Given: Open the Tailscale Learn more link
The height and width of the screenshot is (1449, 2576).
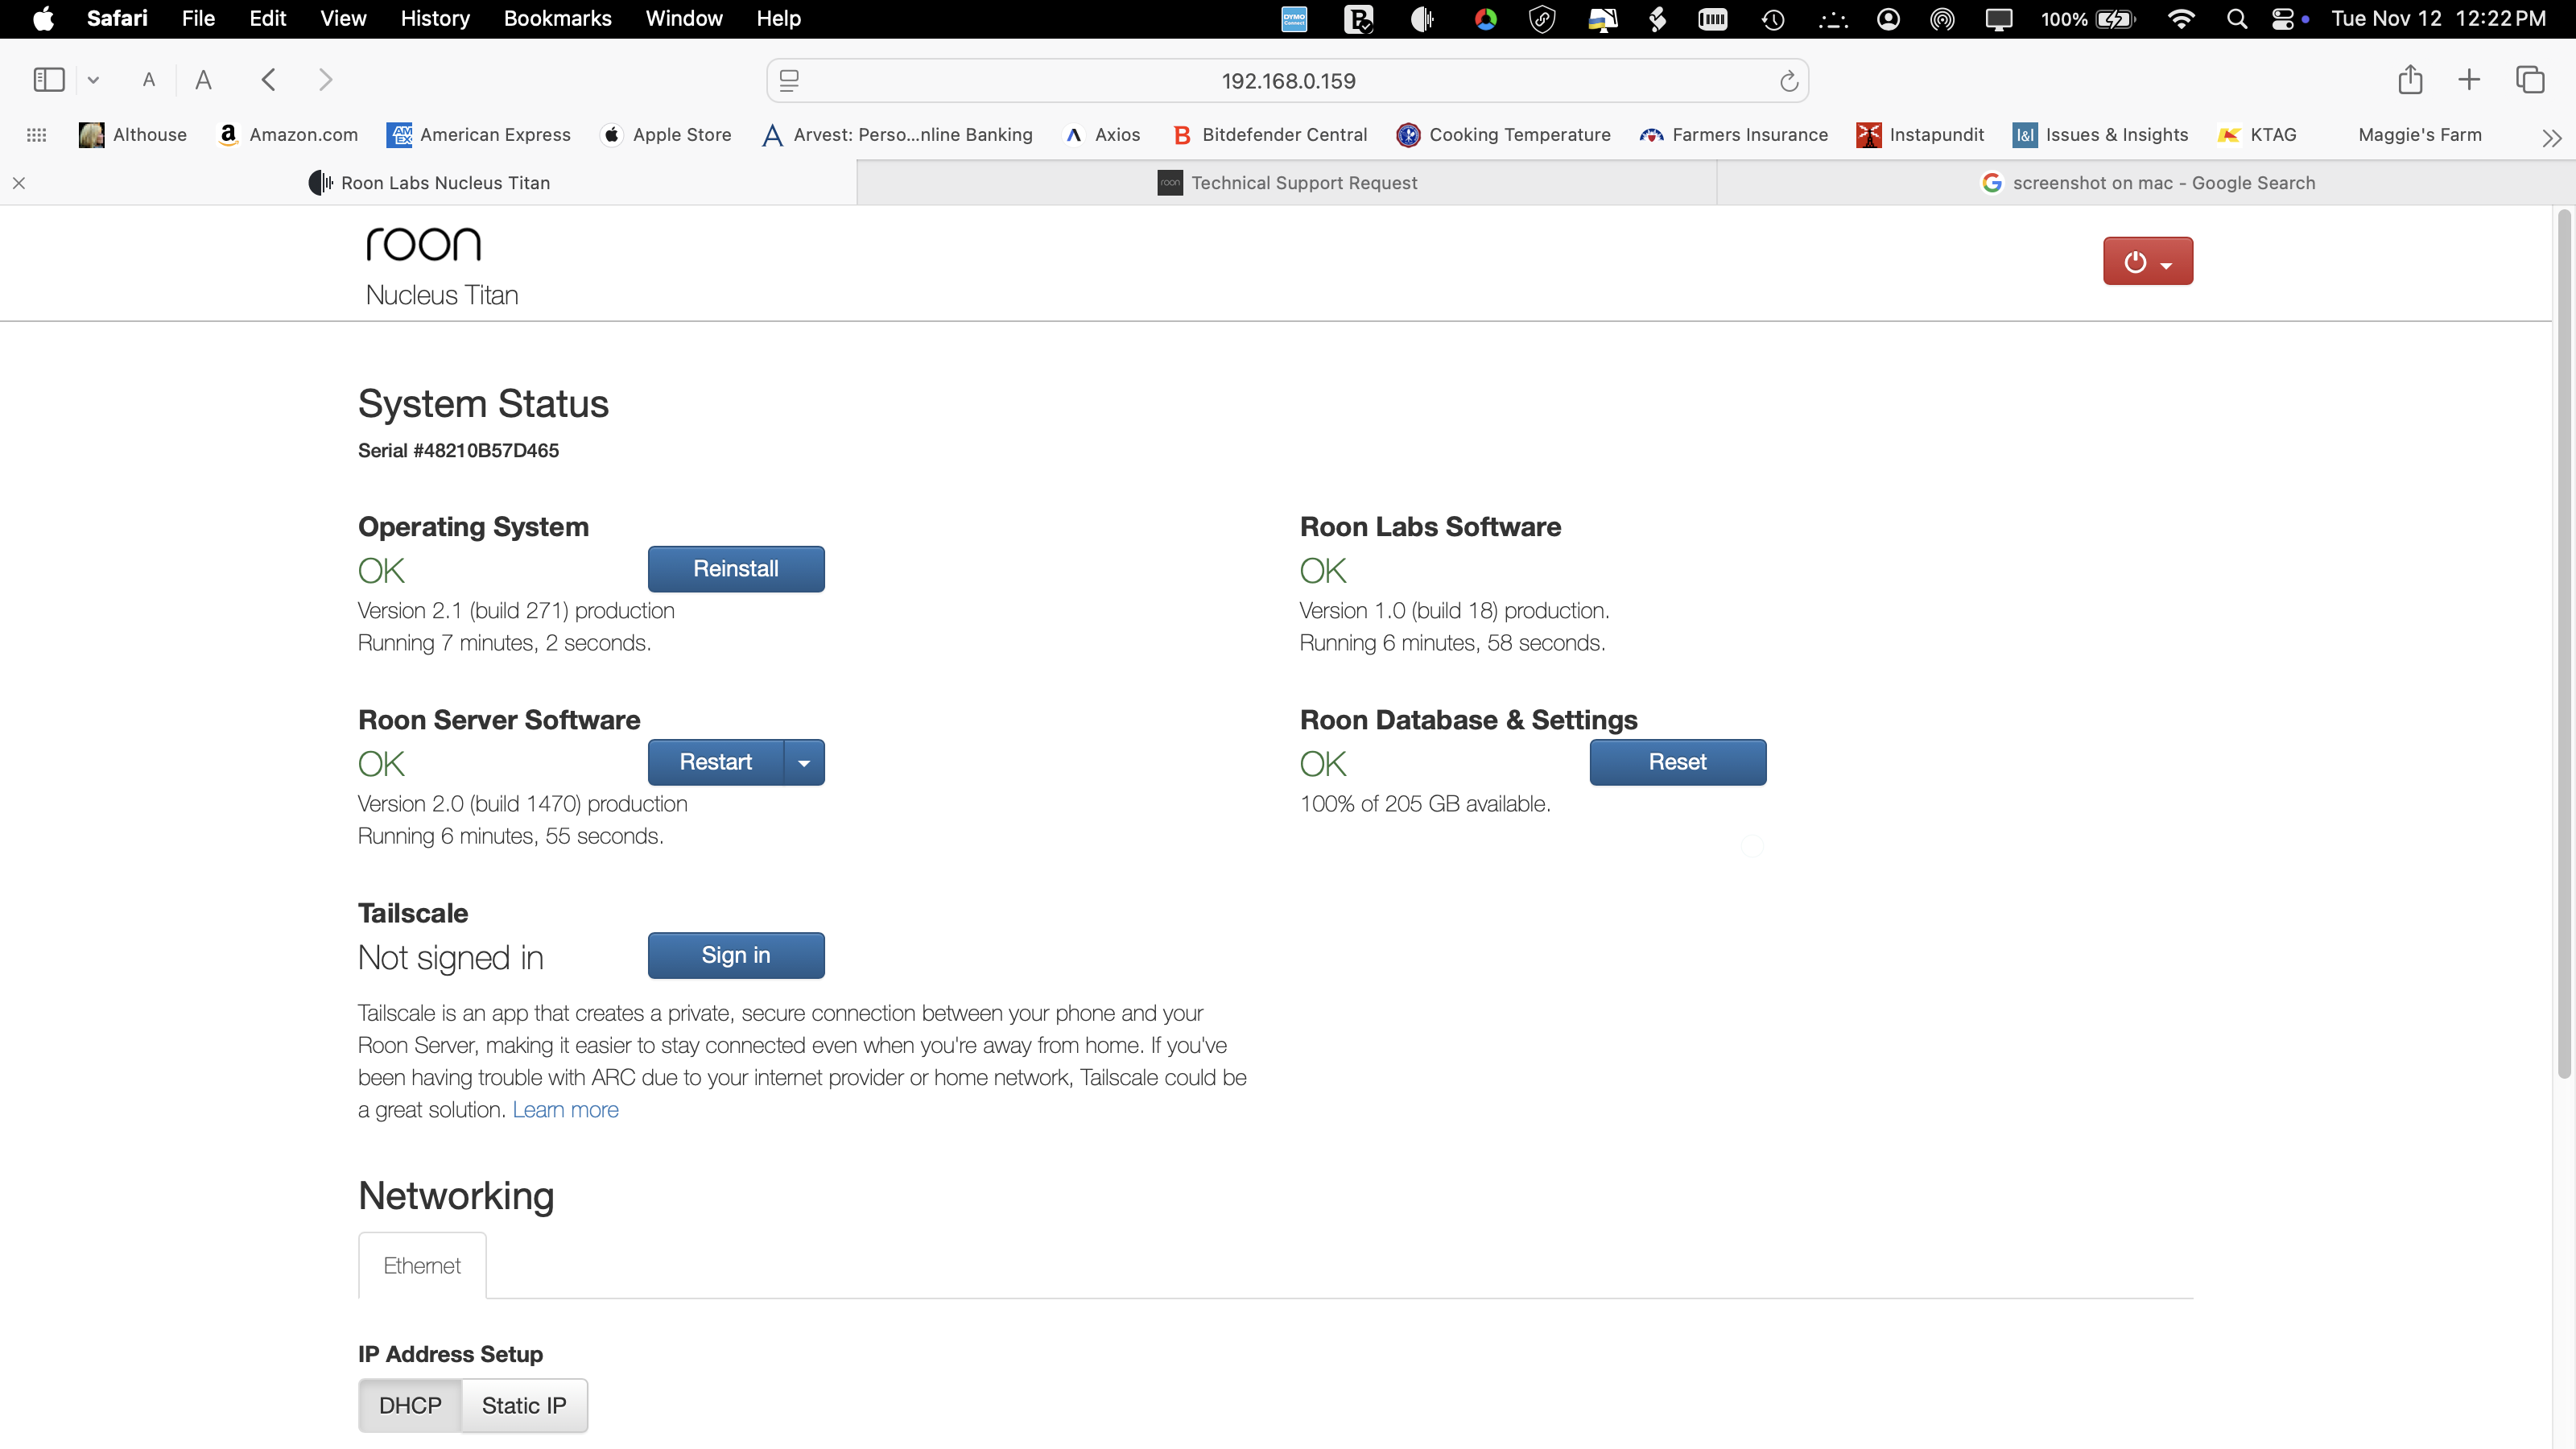Looking at the screenshot, I should [565, 1110].
